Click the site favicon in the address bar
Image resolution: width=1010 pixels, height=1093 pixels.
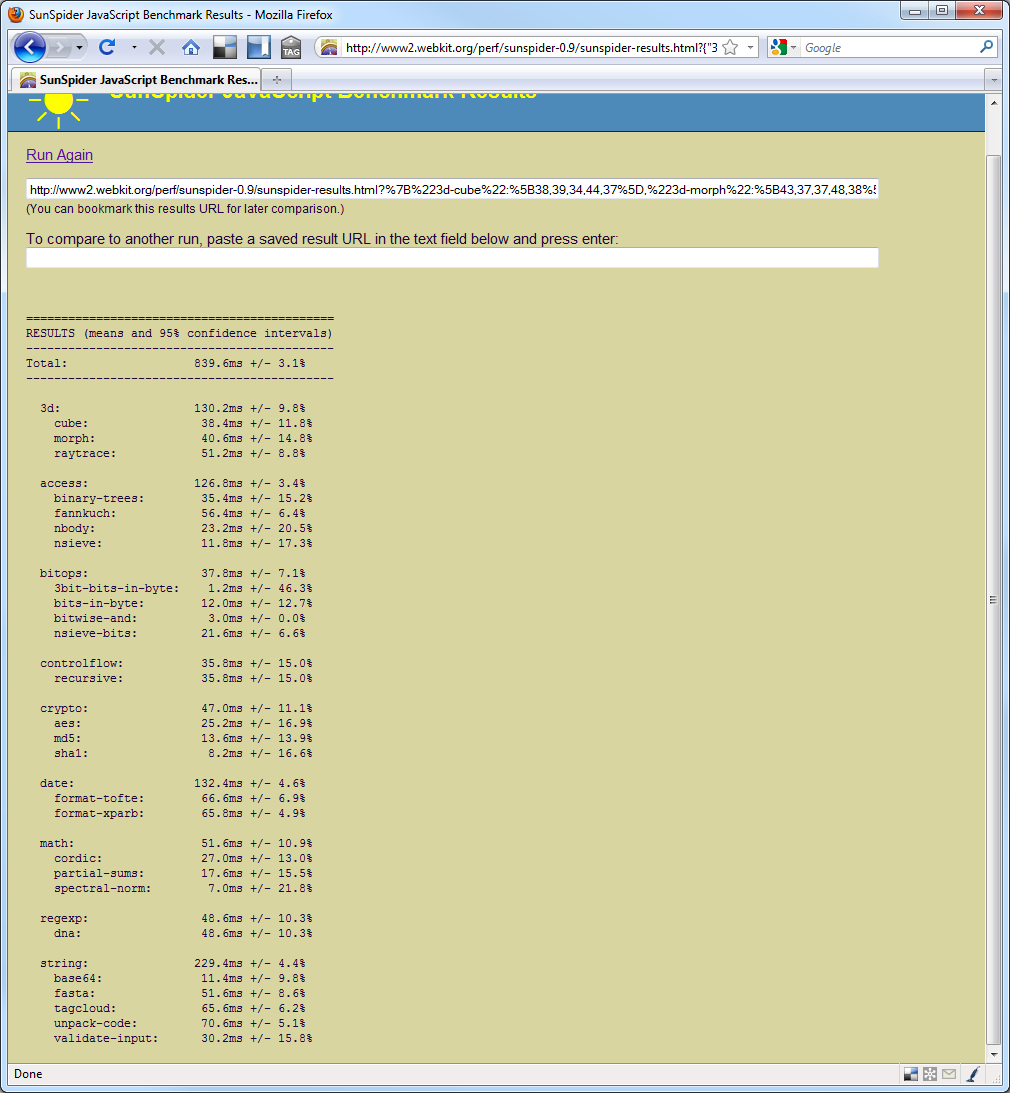tap(329, 47)
